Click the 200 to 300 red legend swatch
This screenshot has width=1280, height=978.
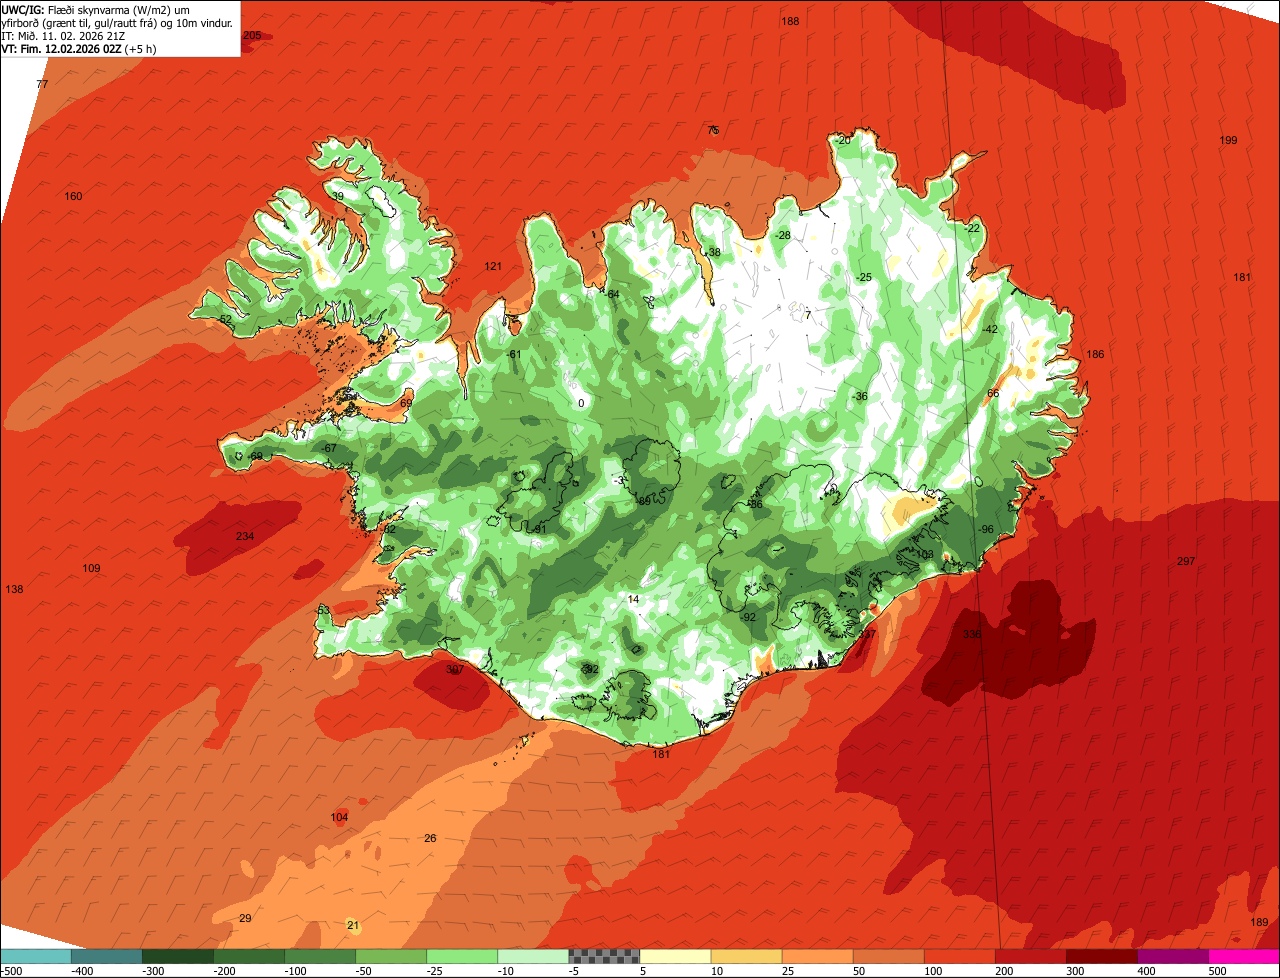(x=1031, y=955)
